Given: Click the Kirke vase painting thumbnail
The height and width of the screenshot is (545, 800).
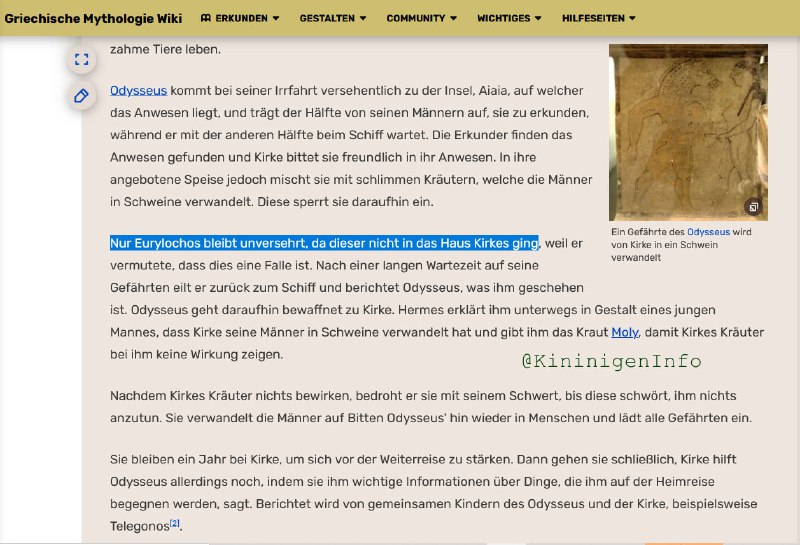Looking at the screenshot, I should pos(688,132).
